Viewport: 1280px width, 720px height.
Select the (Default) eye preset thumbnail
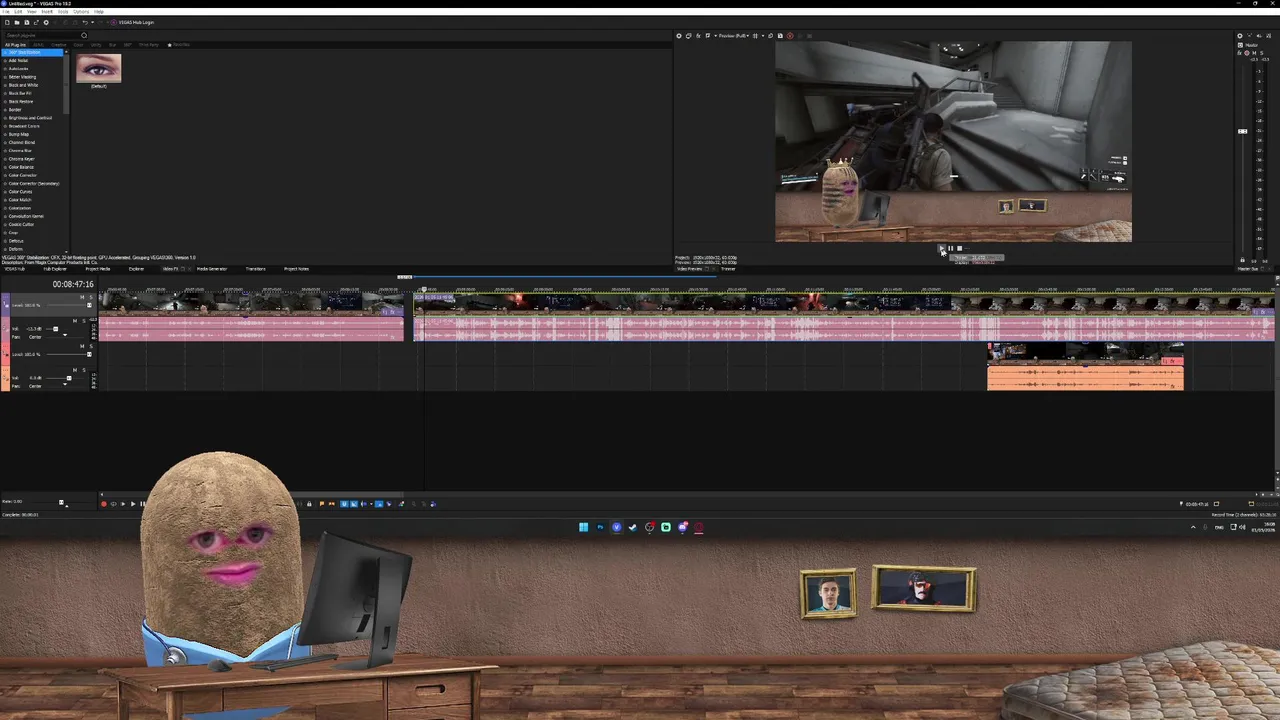coord(98,70)
